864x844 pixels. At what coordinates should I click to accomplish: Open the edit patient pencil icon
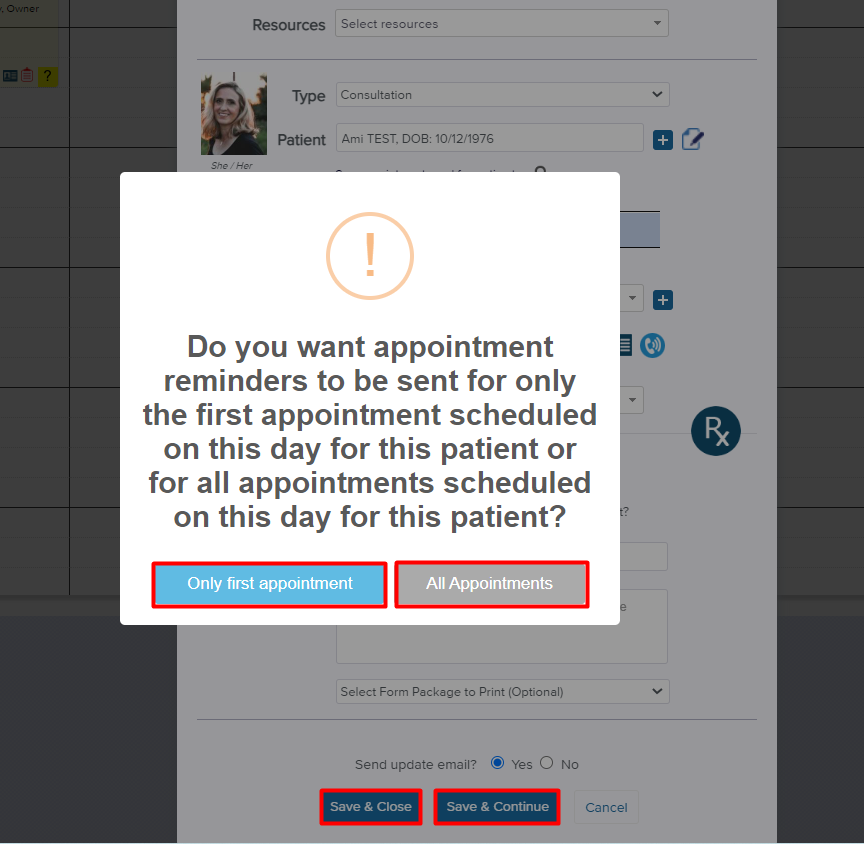coord(692,139)
